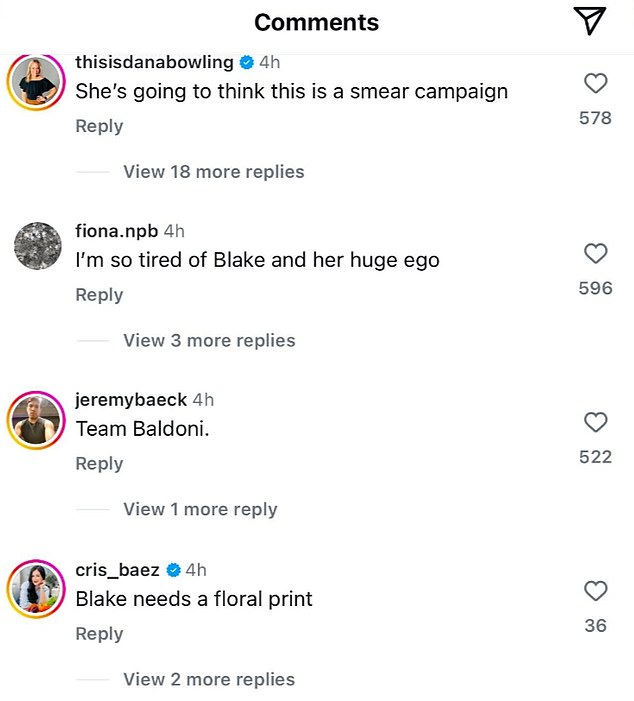634x701 pixels.
Task: Expand View 1 more reply
Action: tap(200, 509)
